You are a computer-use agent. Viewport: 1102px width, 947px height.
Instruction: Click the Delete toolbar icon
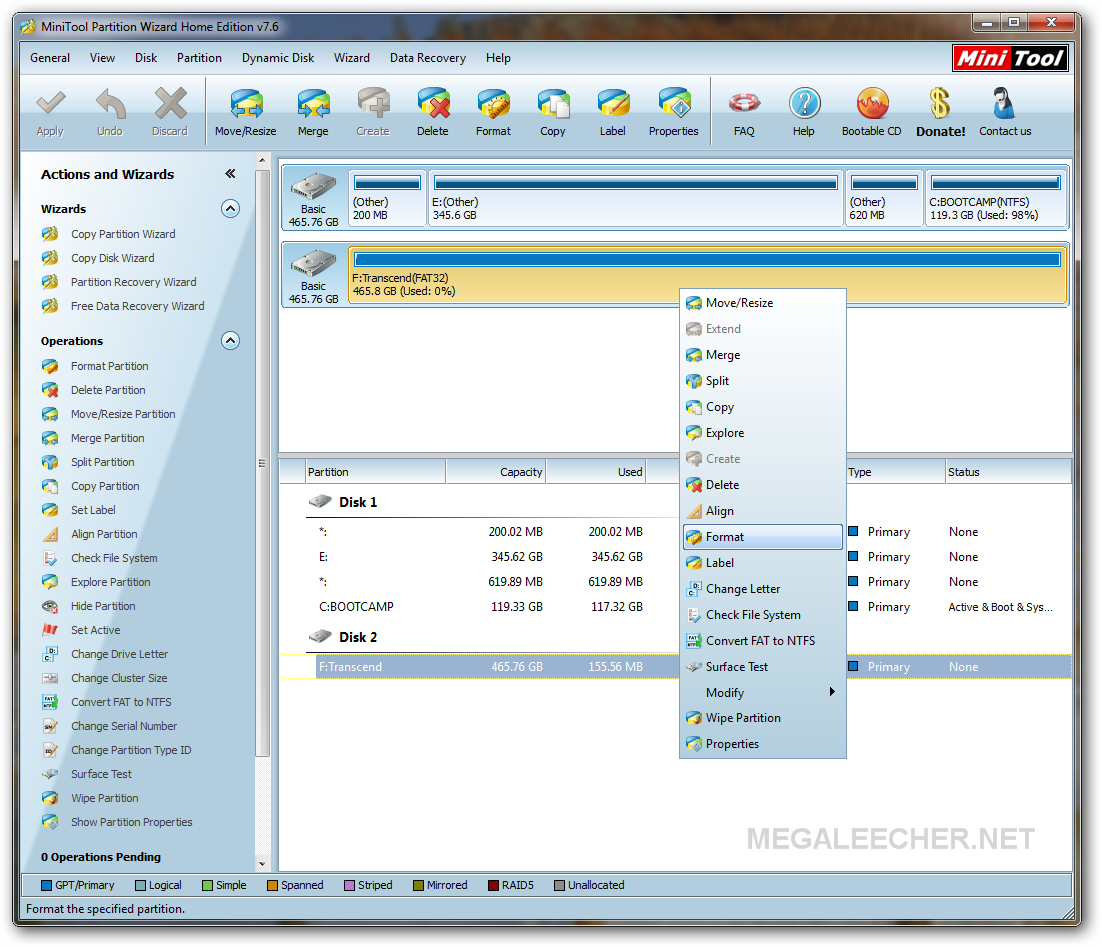click(433, 104)
